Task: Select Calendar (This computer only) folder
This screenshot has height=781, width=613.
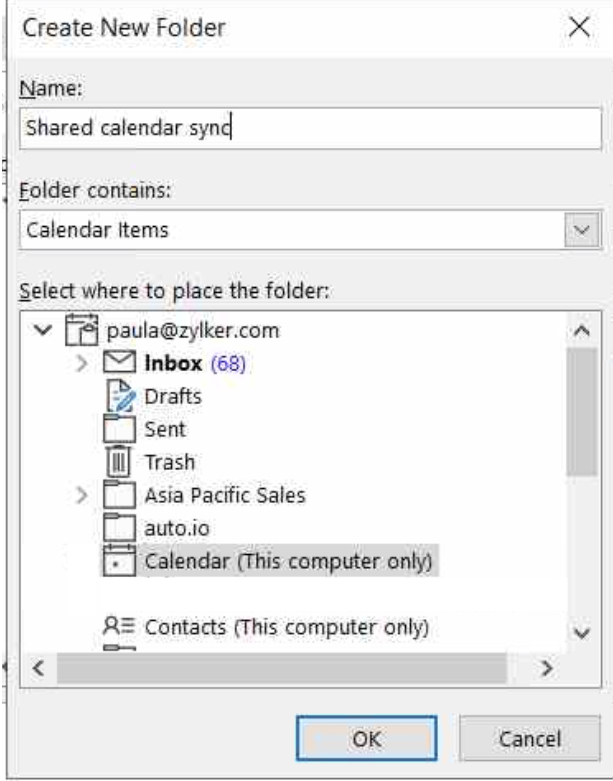Action: coord(288,562)
